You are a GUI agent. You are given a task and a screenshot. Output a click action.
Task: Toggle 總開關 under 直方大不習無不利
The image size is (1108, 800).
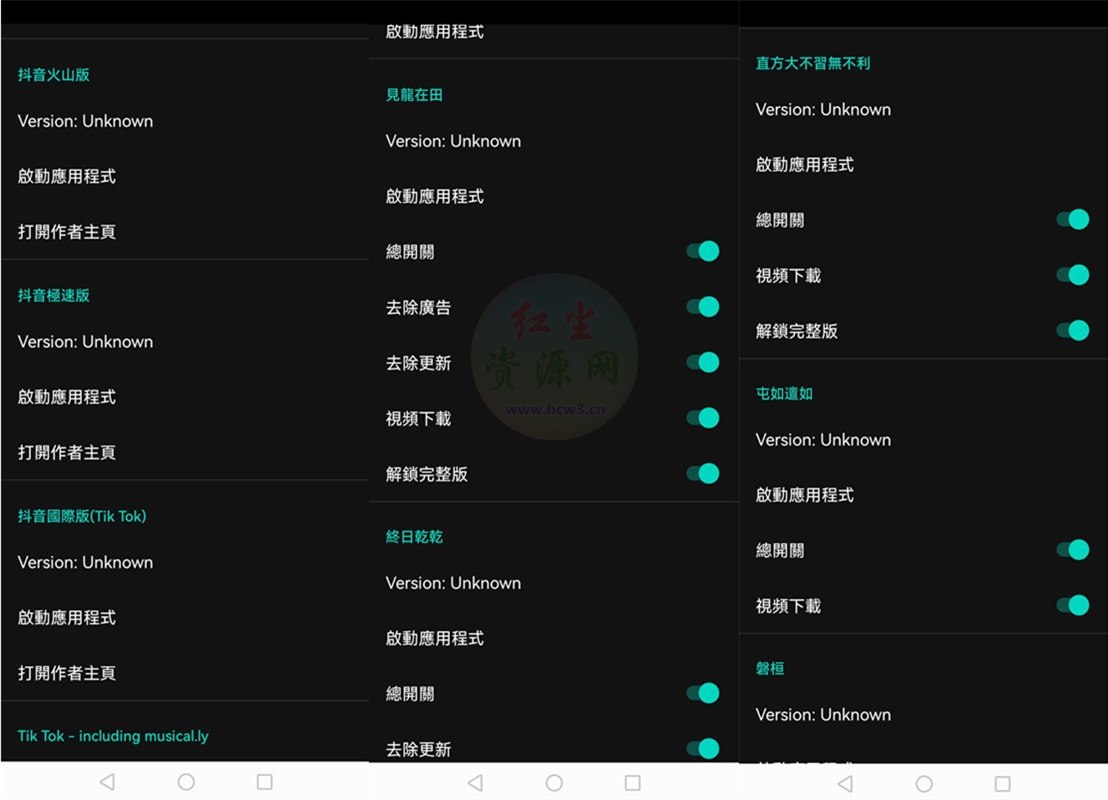[x=1073, y=220]
